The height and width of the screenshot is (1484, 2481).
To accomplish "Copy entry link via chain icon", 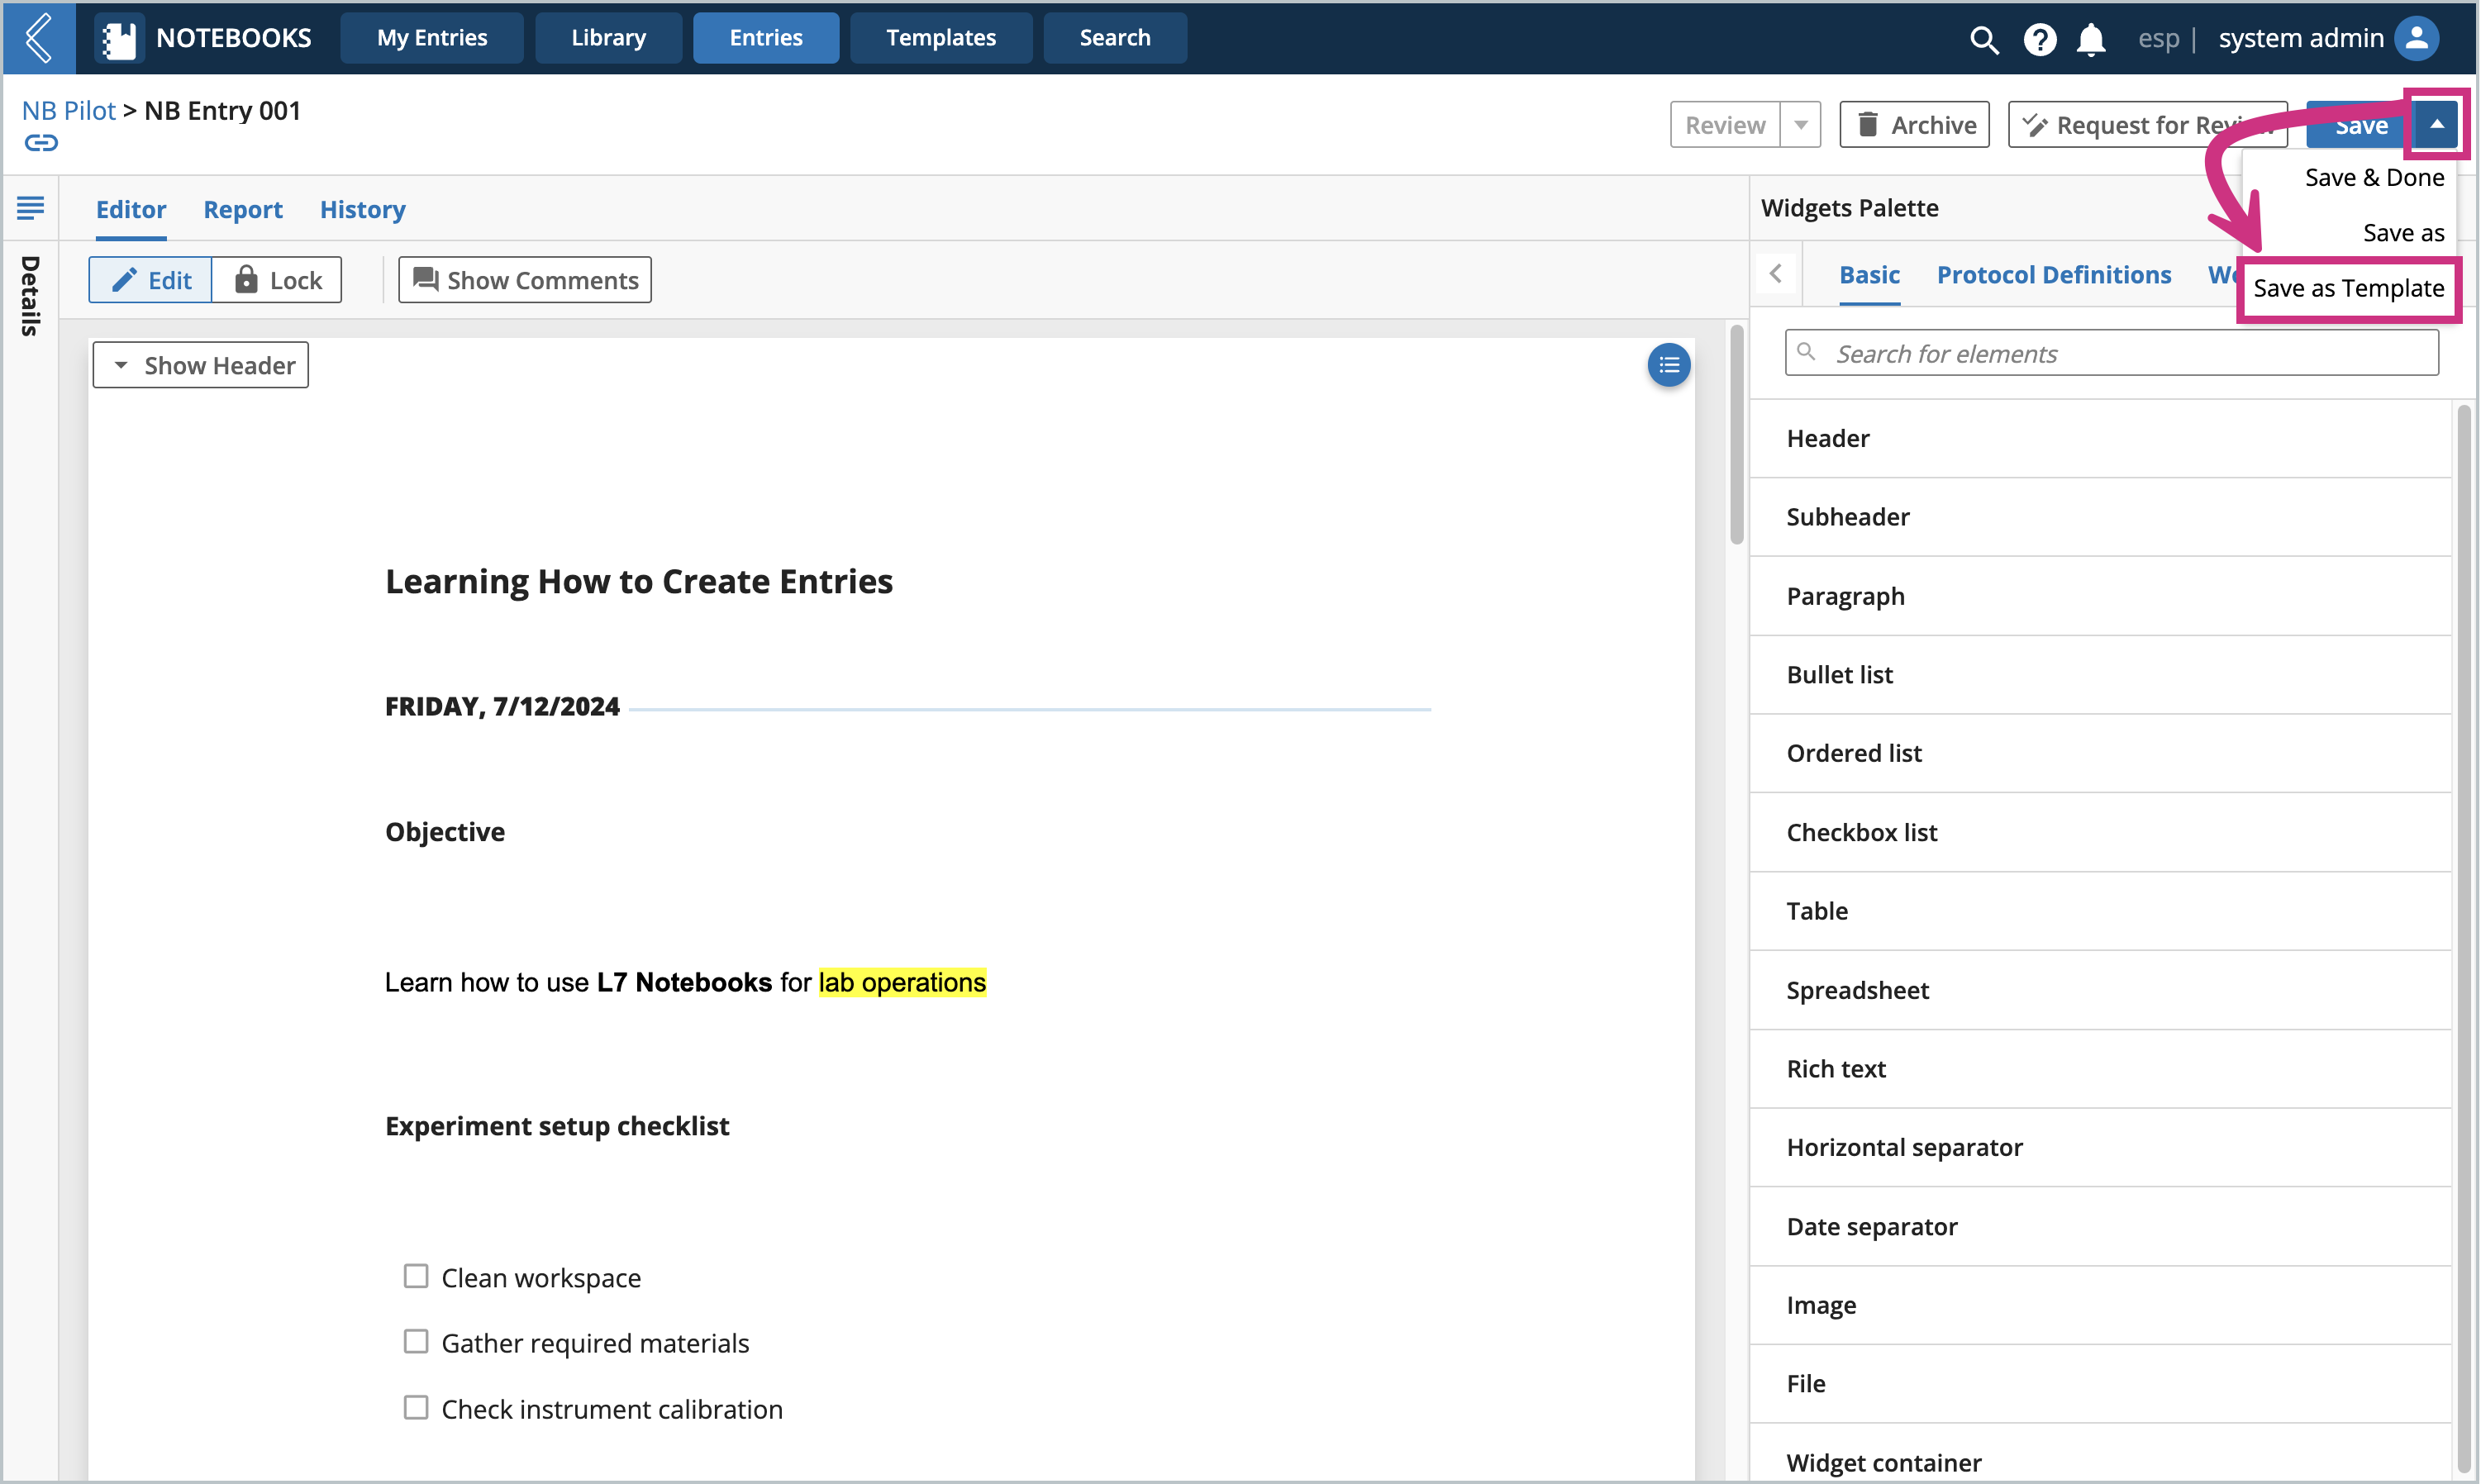I will point(41,143).
